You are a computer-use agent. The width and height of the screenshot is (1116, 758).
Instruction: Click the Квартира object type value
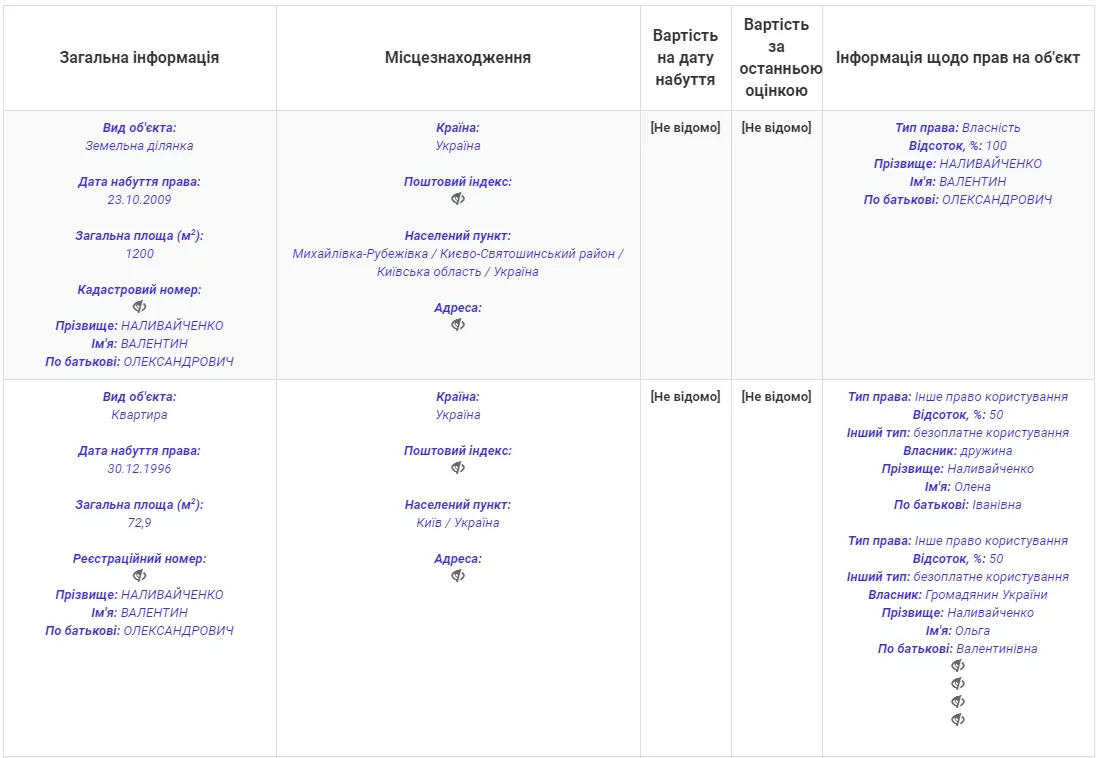tap(139, 415)
